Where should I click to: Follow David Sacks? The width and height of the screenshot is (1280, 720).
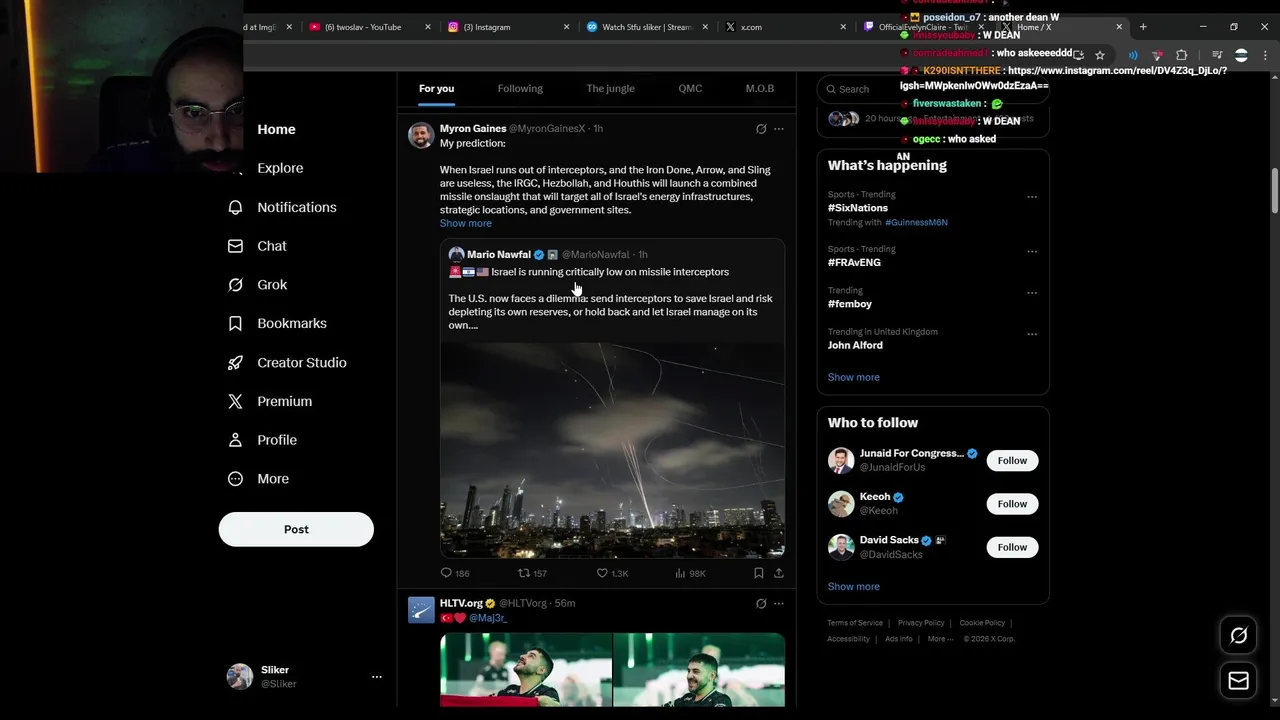click(x=1012, y=547)
